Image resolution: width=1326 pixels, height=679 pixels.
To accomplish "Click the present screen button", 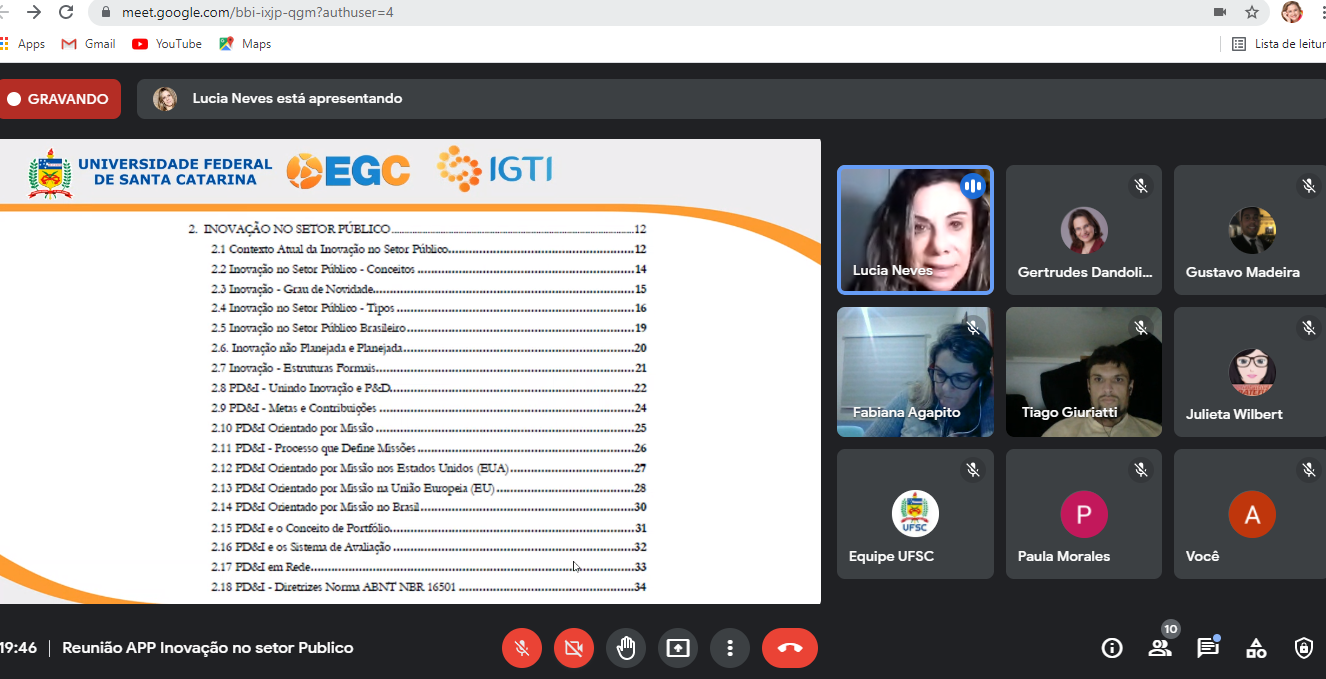I will [x=678, y=648].
